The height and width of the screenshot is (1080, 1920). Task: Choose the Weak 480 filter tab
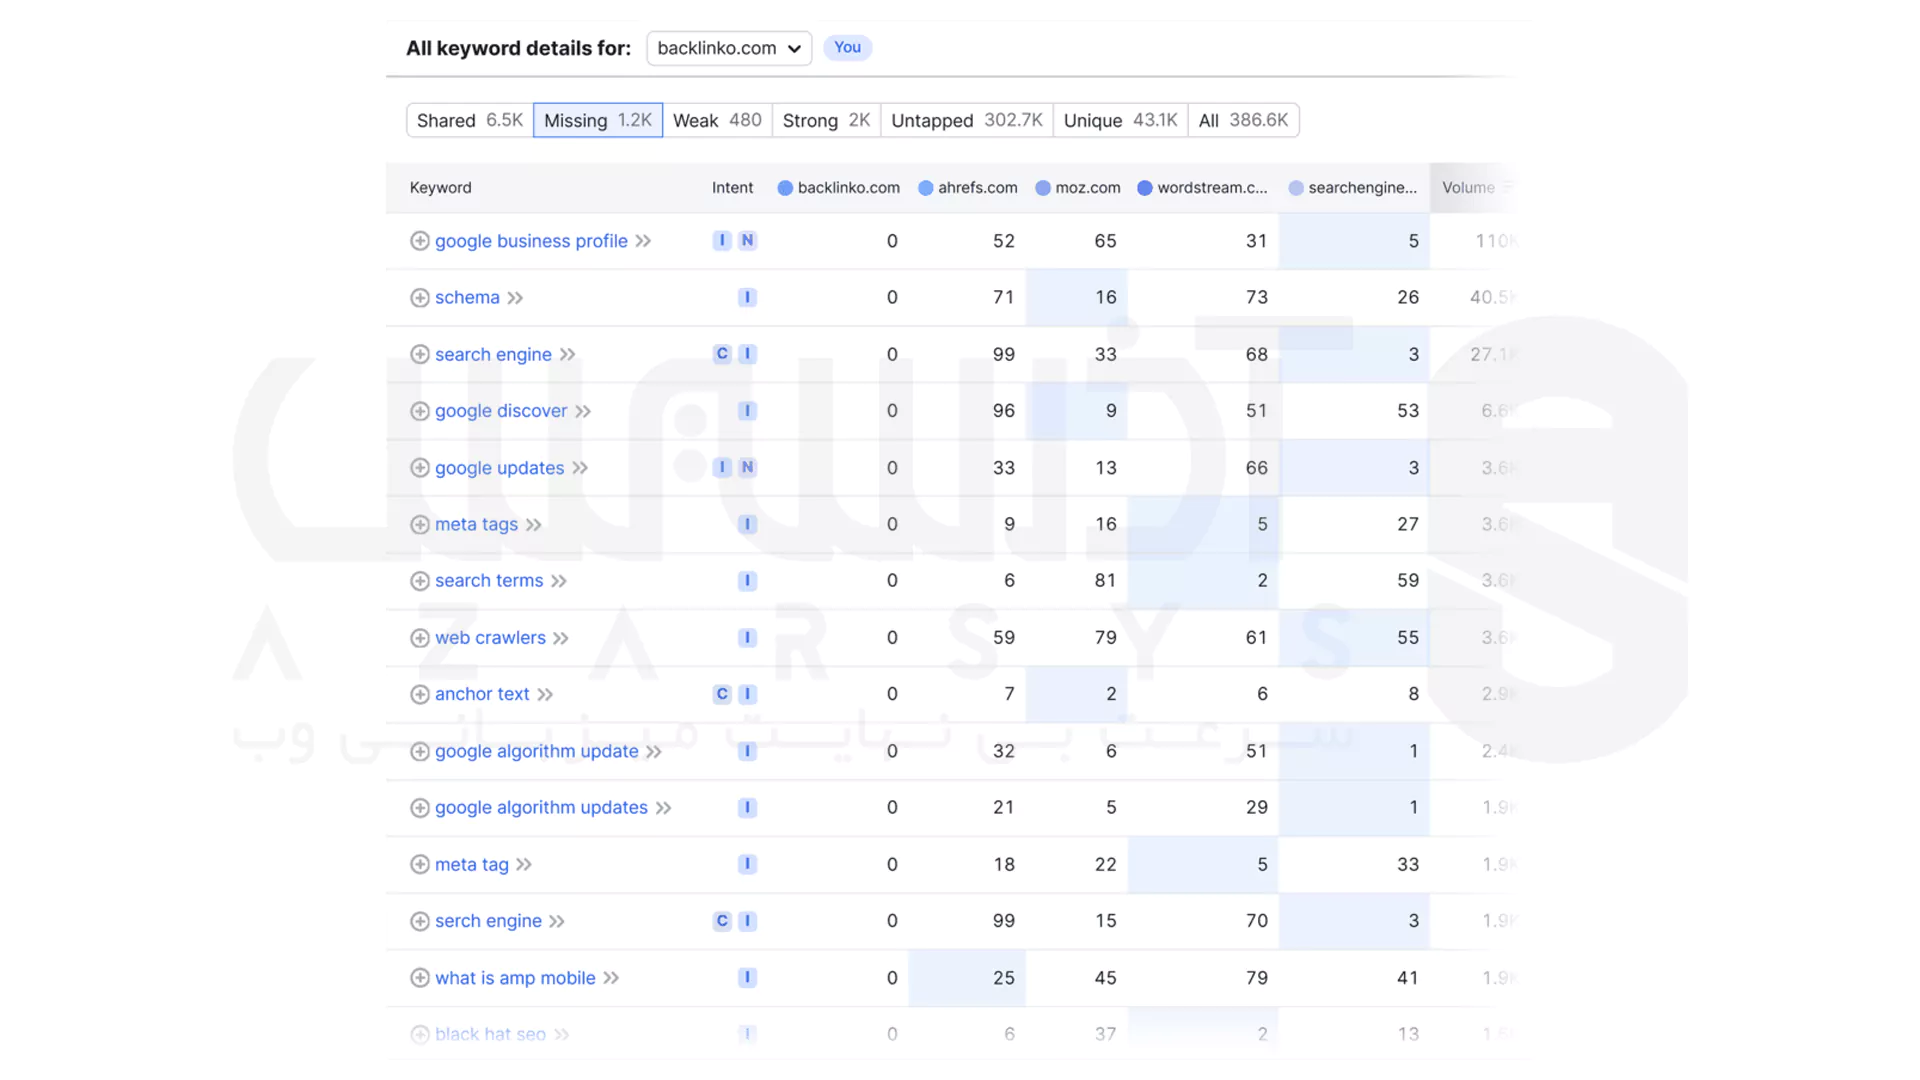(717, 120)
